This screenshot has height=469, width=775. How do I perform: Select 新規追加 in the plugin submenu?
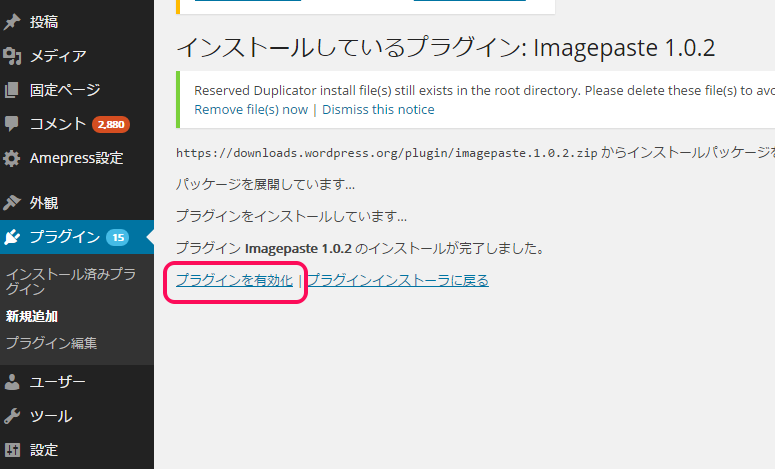pos(32,316)
